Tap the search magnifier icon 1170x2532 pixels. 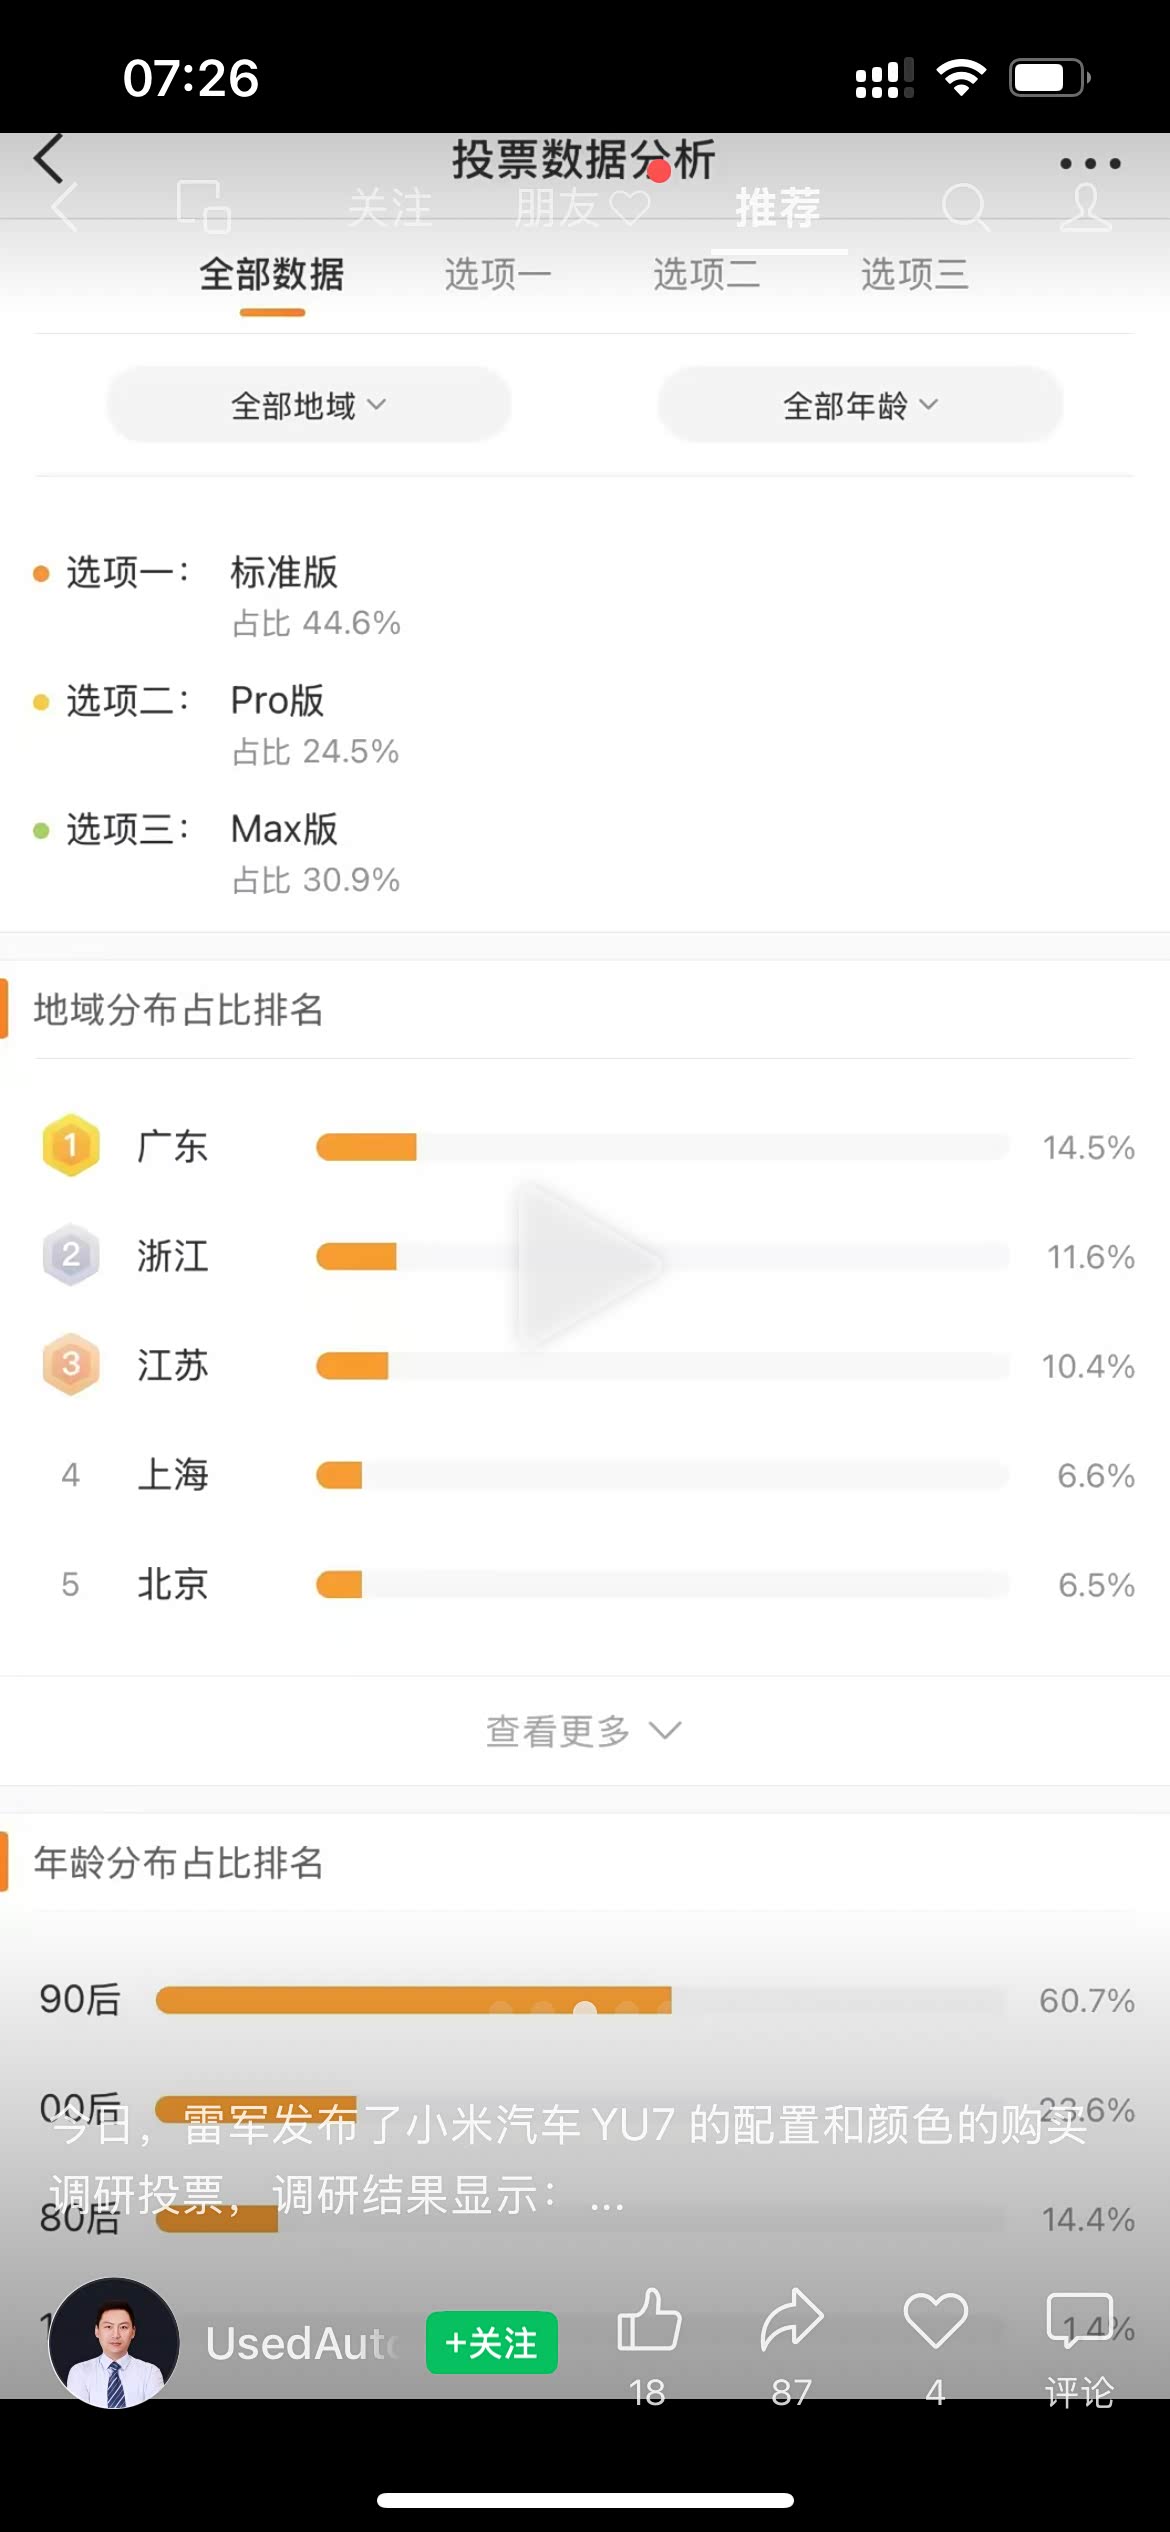tap(964, 207)
